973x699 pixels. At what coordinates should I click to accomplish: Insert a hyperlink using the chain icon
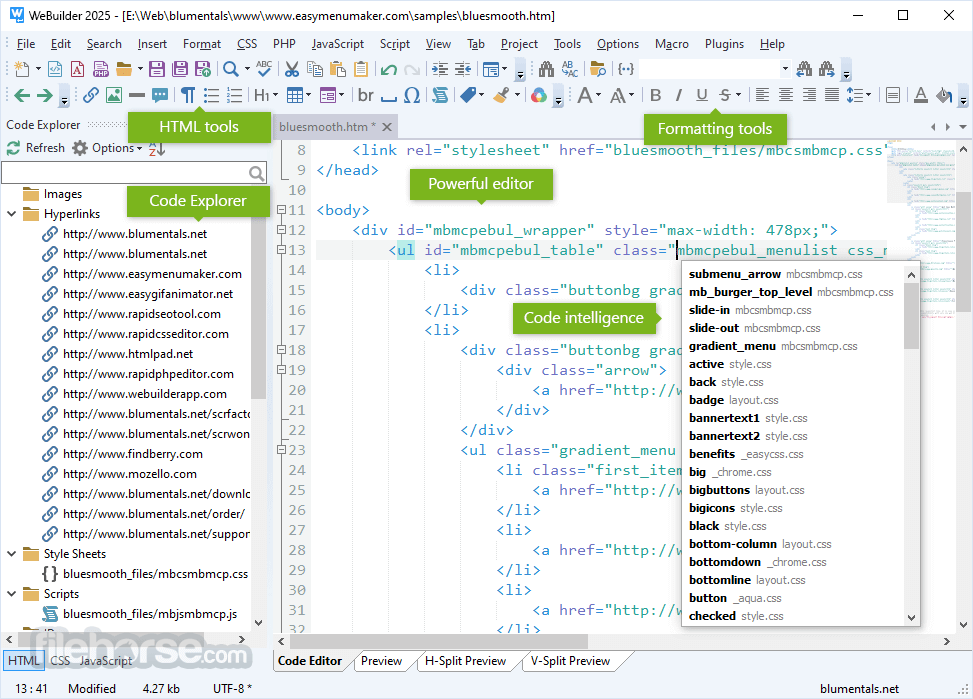[91, 96]
